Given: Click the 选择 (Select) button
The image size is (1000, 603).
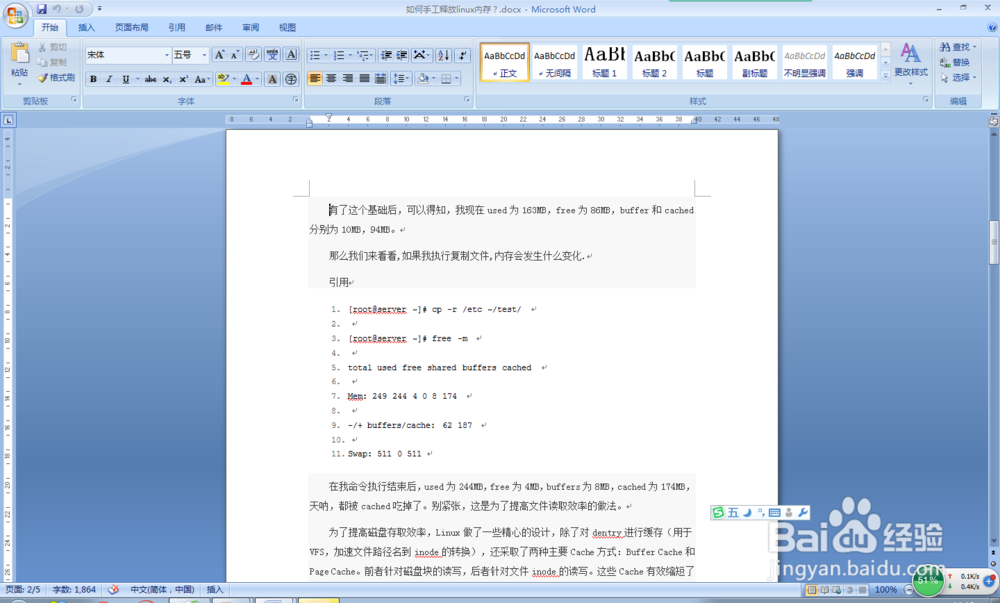Looking at the screenshot, I should click(959, 78).
